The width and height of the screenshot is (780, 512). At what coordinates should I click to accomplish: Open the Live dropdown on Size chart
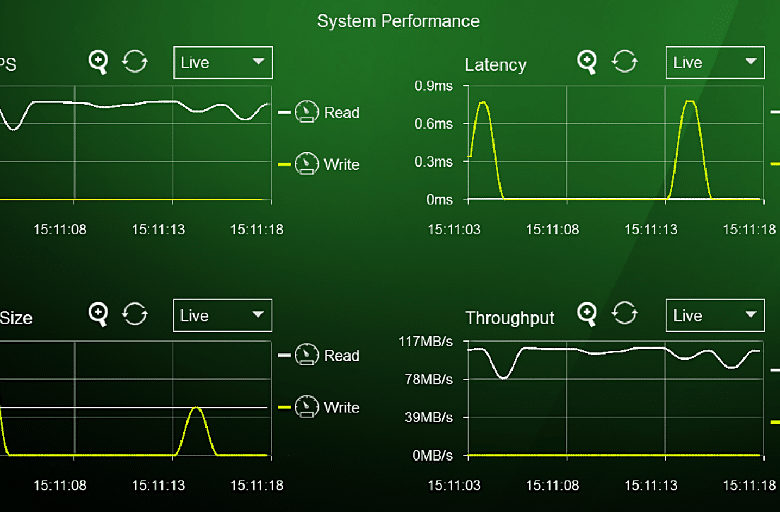pyautogui.click(x=222, y=315)
